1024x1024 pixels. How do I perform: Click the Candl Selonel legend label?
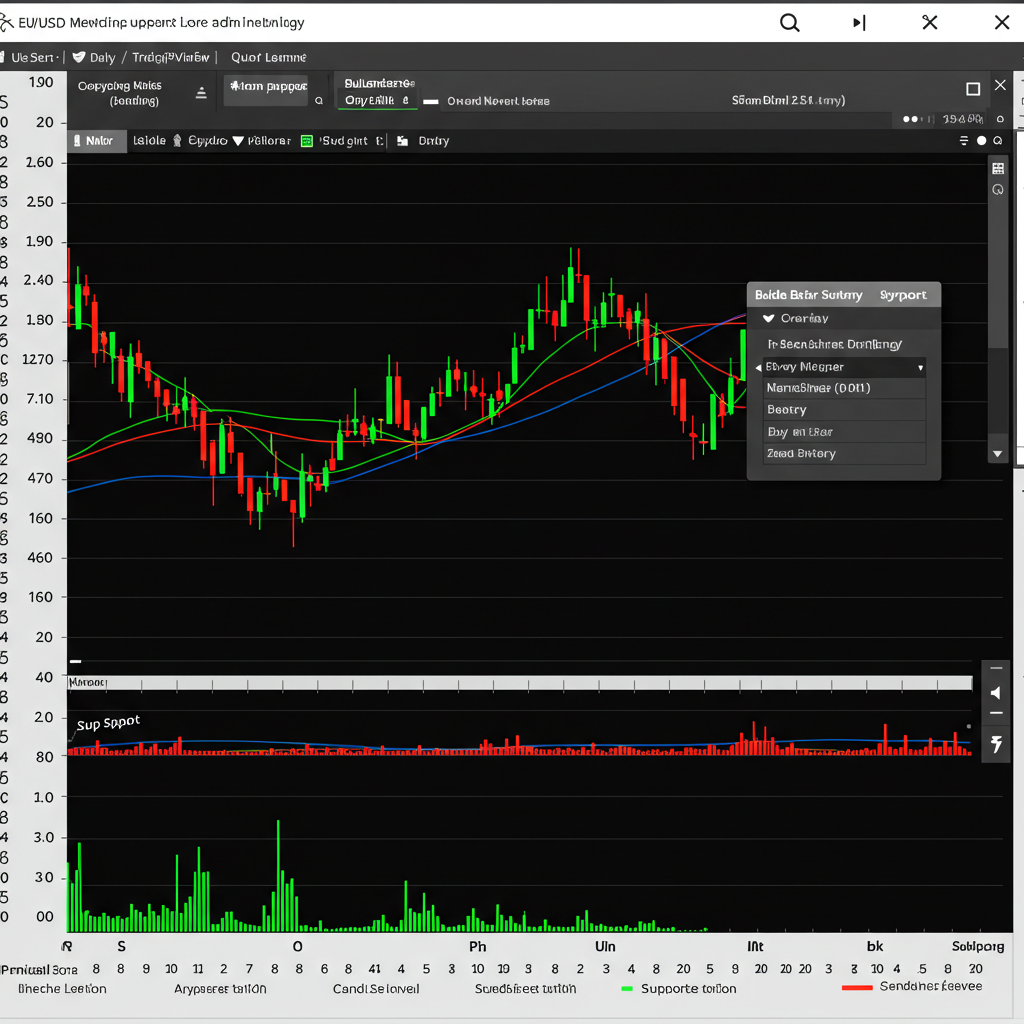click(376, 989)
